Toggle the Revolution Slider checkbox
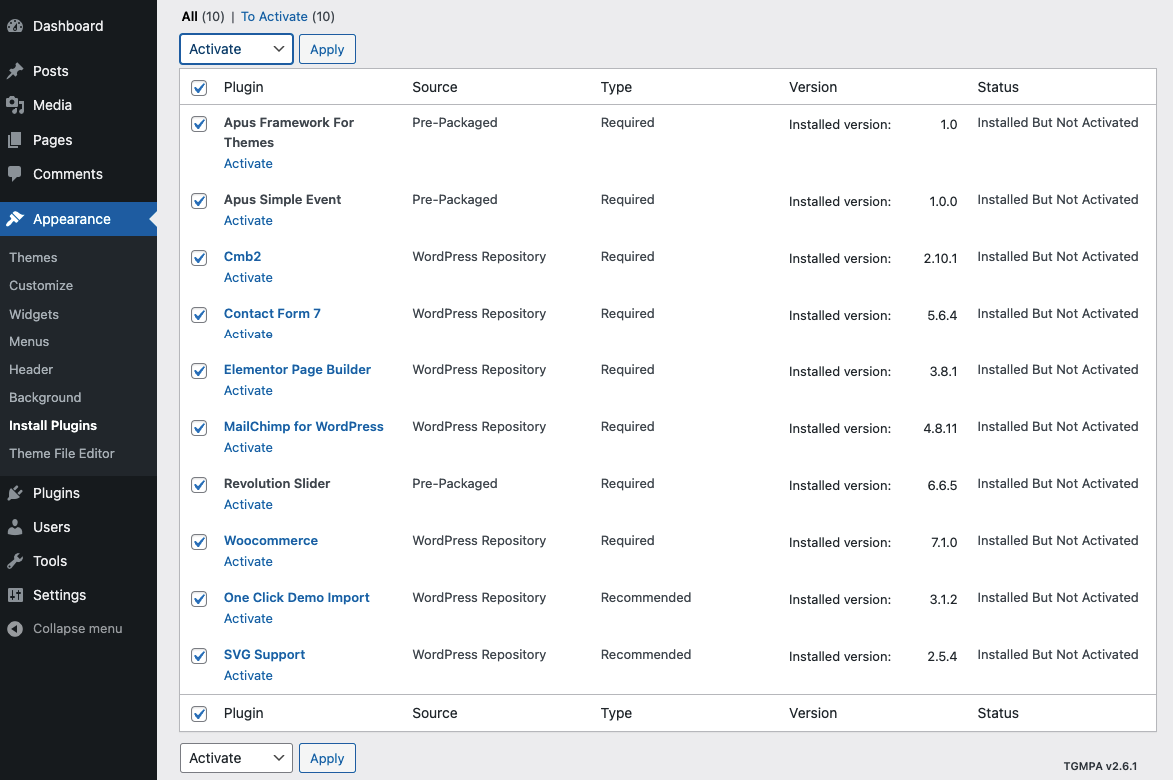The image size is (1173, 780). click(199, 485)
